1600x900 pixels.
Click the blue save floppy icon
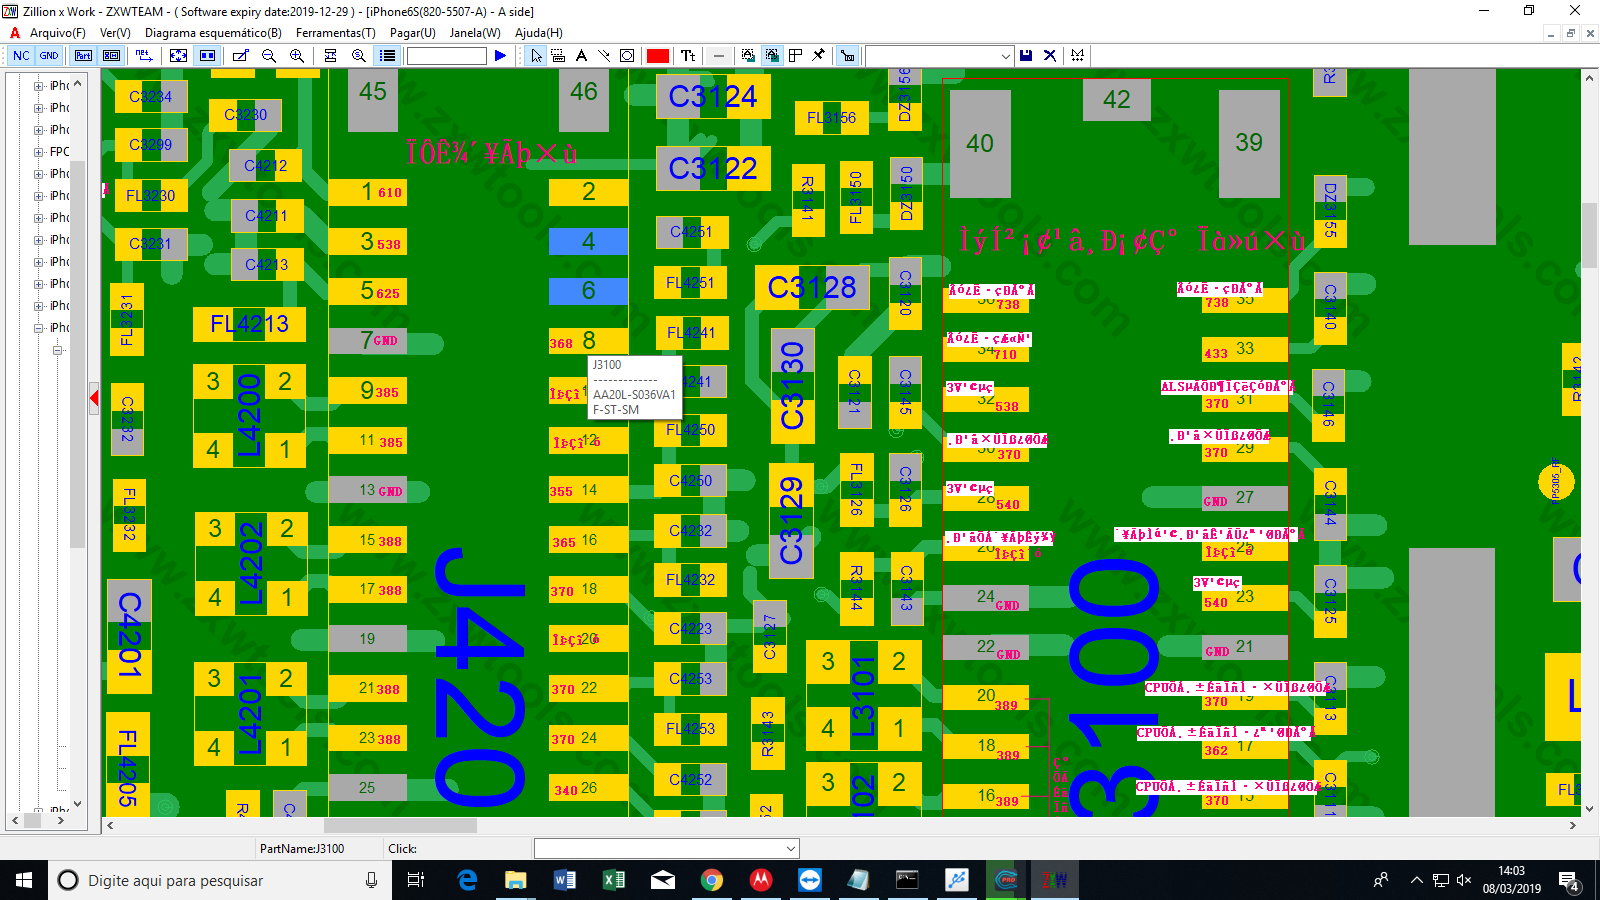tap(1026, 56)
